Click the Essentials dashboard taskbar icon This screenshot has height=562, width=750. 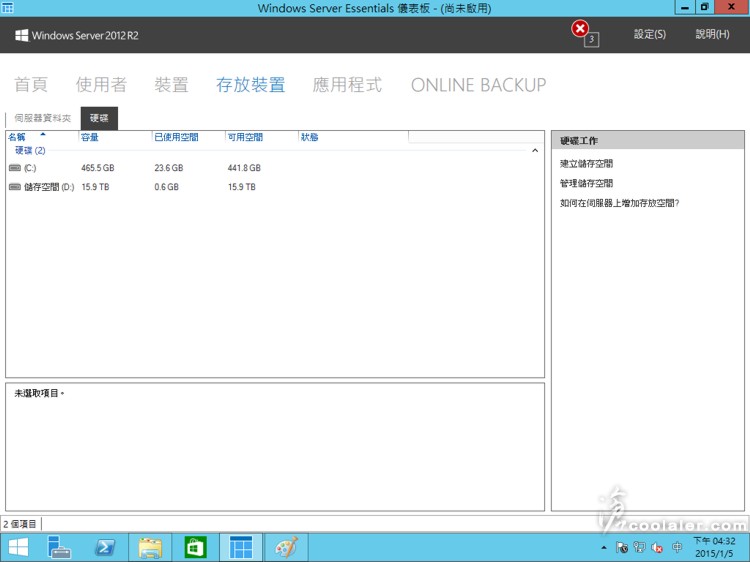(241, 548)
